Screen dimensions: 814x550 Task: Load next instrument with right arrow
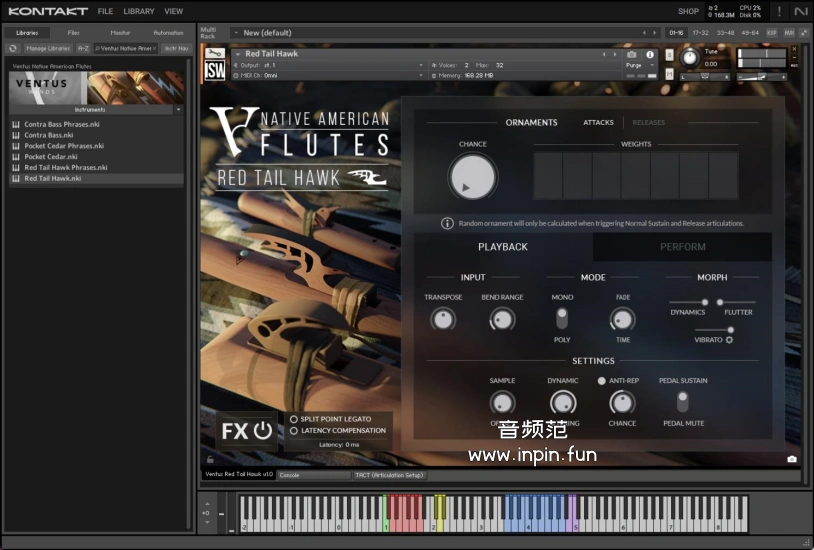coord(615,54)
